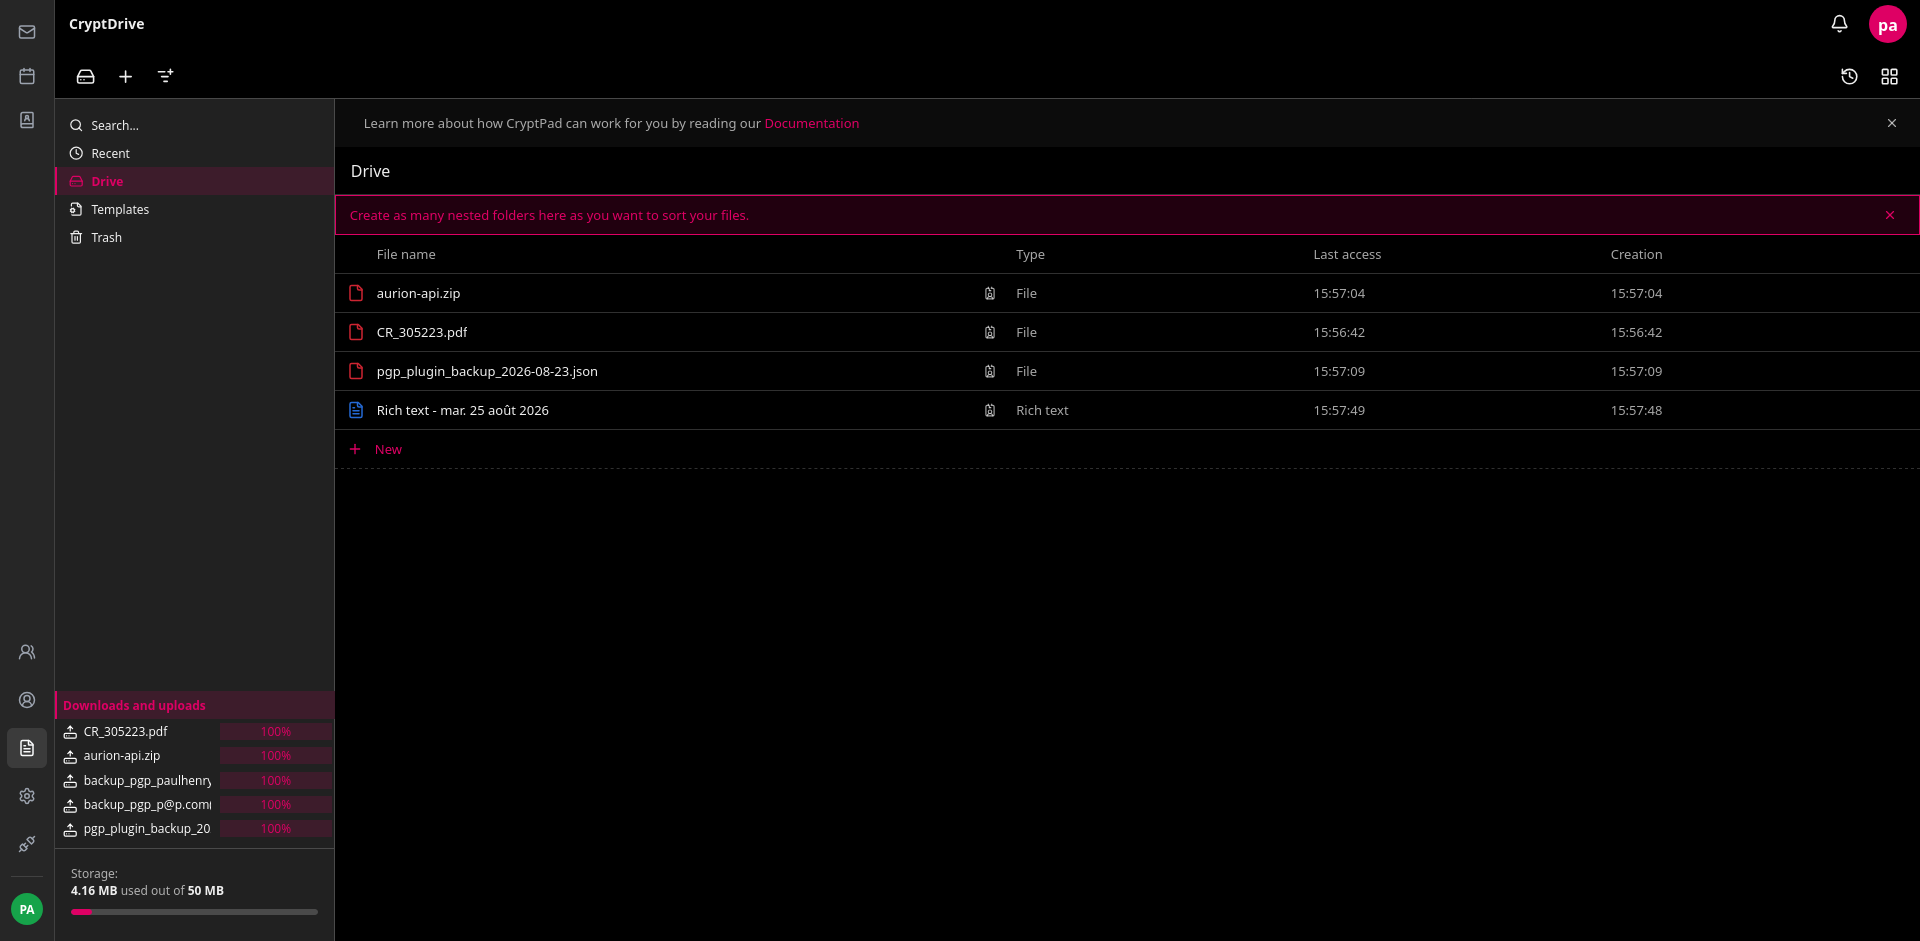Click the Drive folder heading
1920x941 pixels.
(370, 171)
